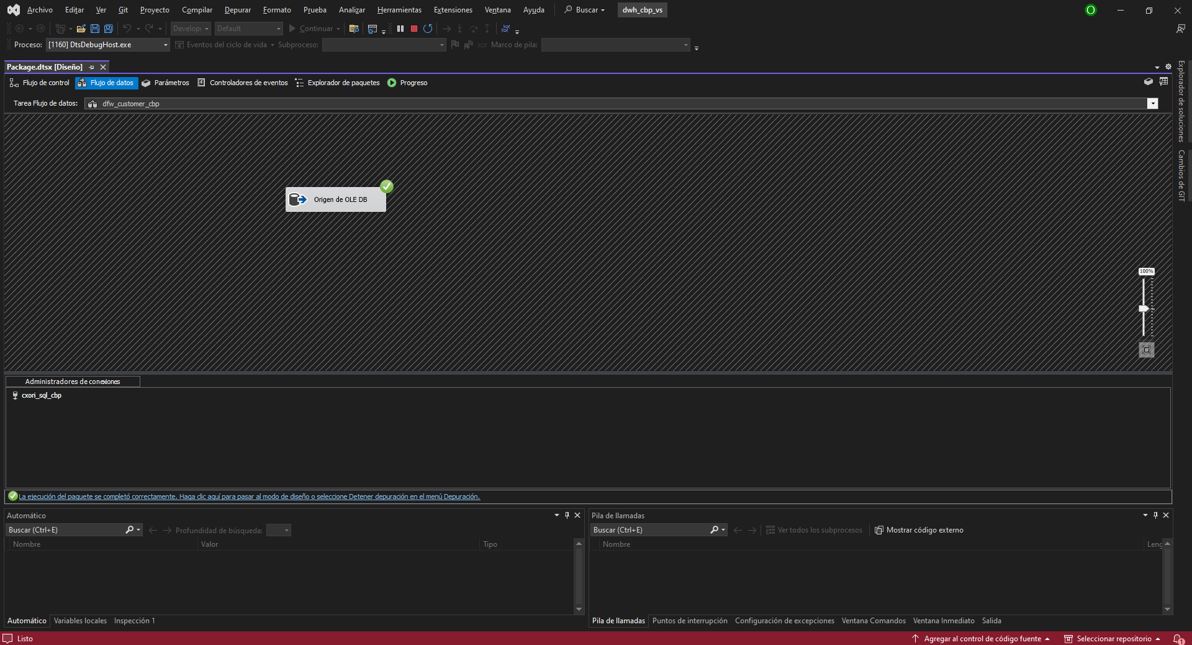Open the Administradores de conexiones tab
This screenshot has width=1192, height=645.
tap(72, 382)
